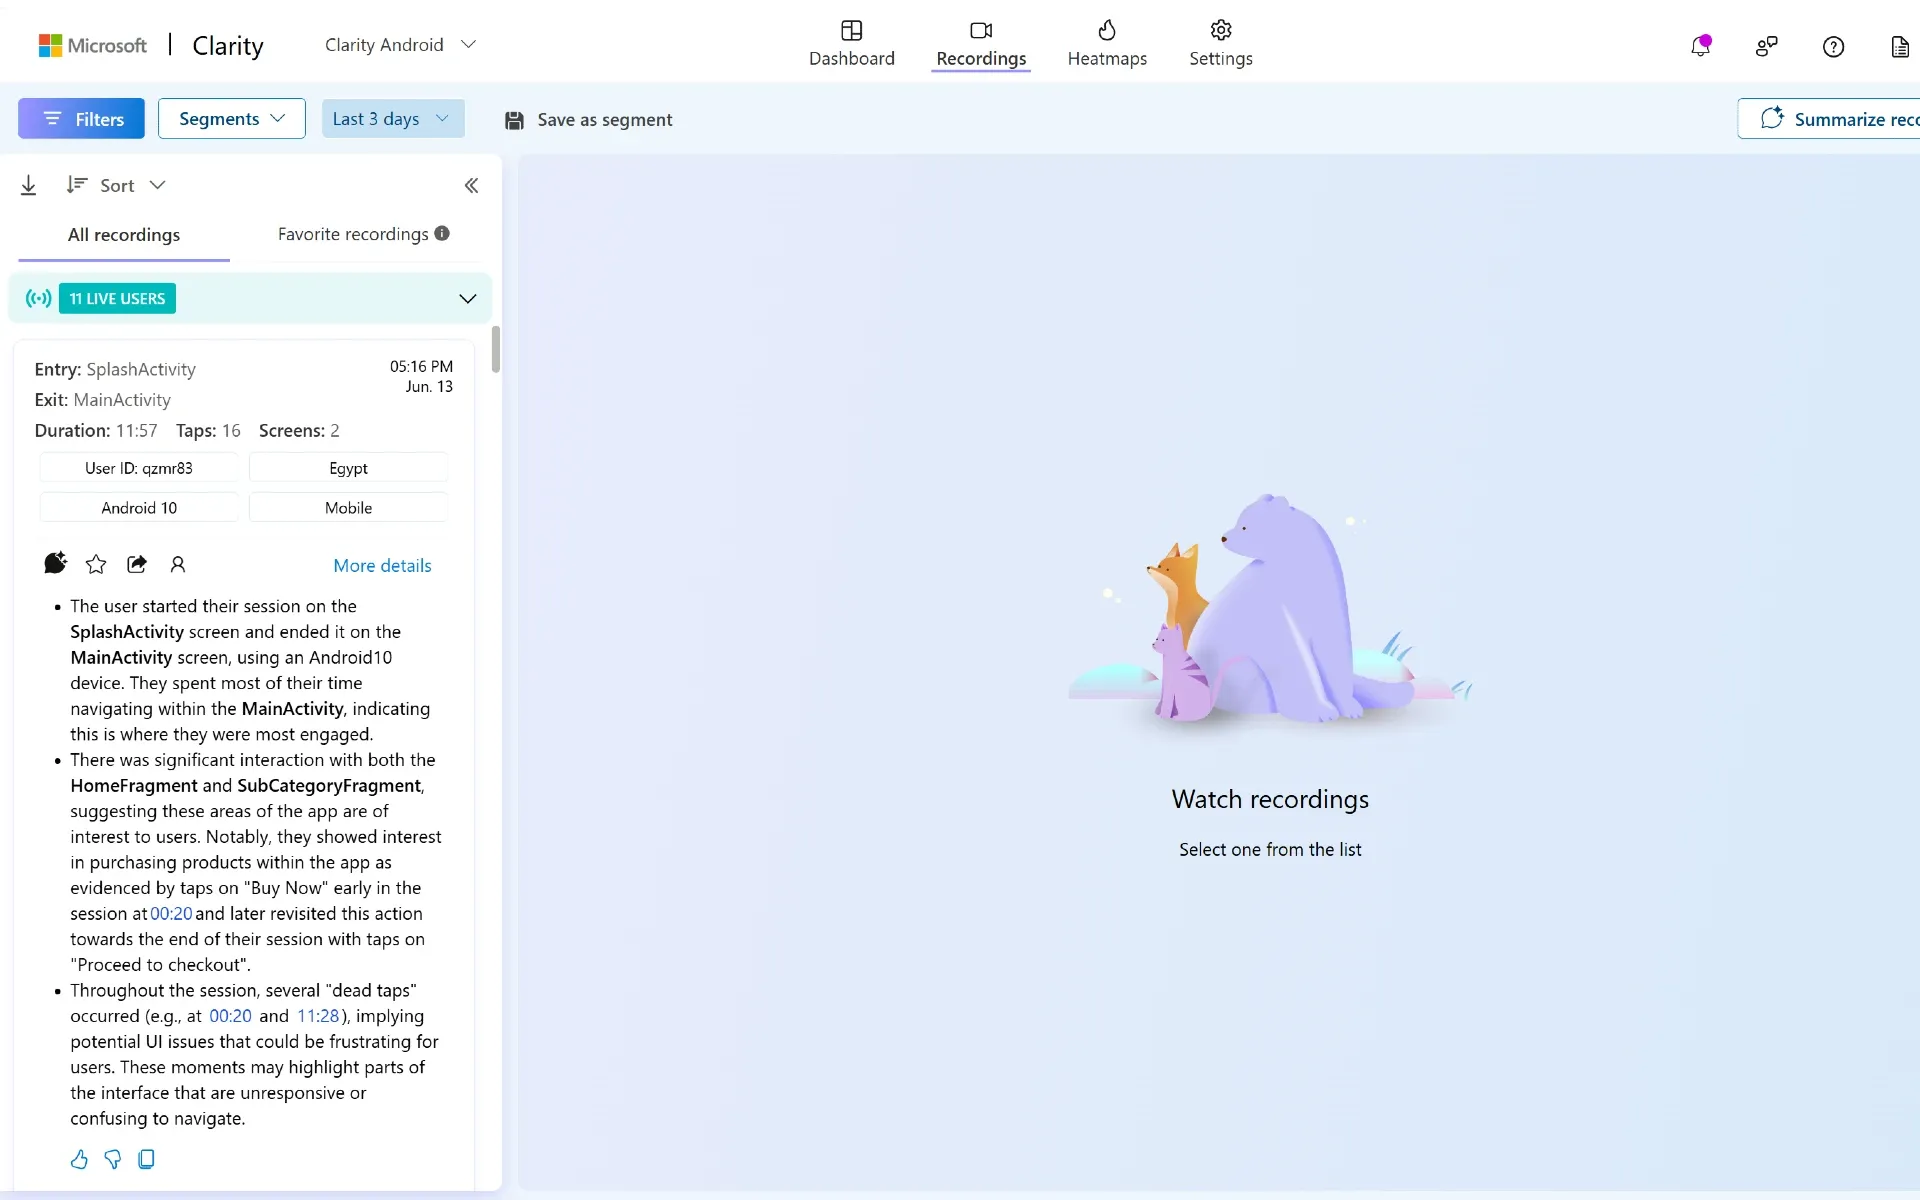Viewport: 1920px width, 1200px height.
Task: Click the Android 10 tag
Action: 139,508
